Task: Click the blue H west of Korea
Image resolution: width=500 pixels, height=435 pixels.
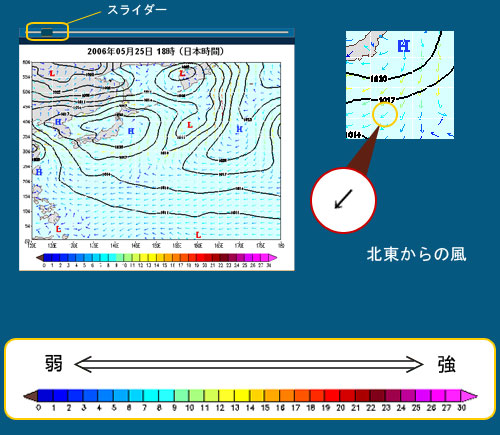Action: [x=58, y=122]
